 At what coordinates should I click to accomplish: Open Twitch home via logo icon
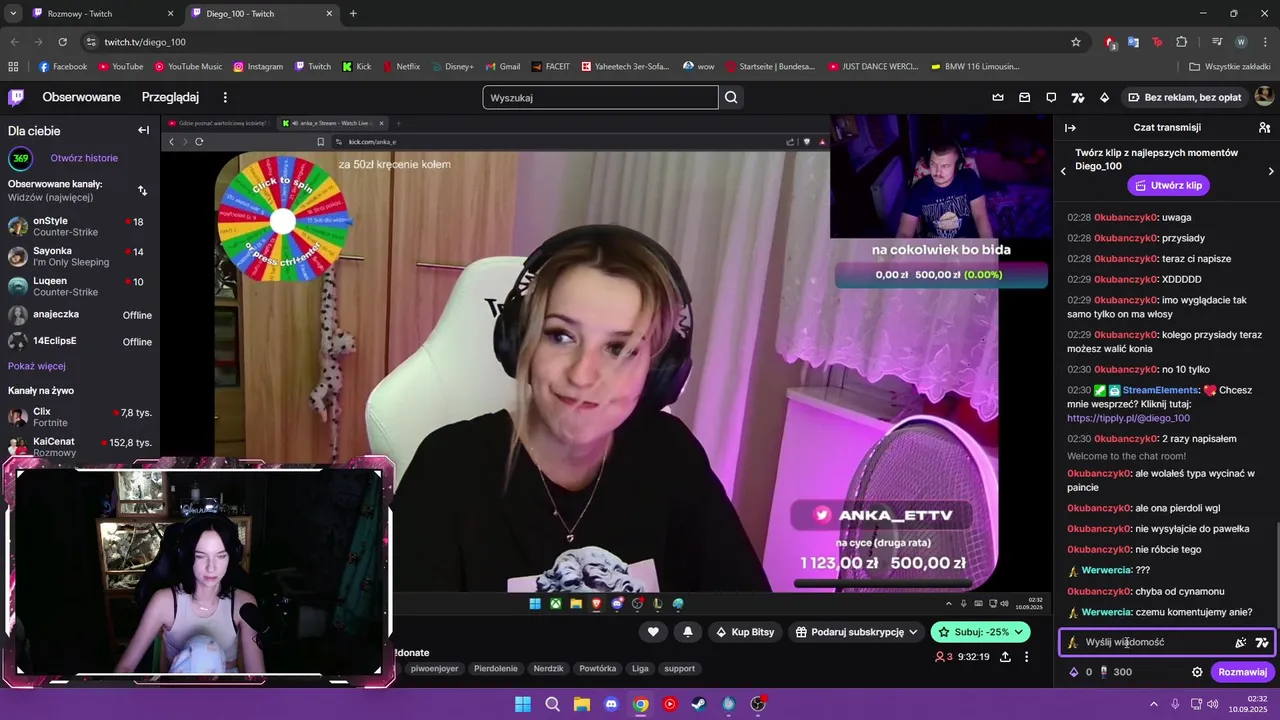tap(16, 97)
